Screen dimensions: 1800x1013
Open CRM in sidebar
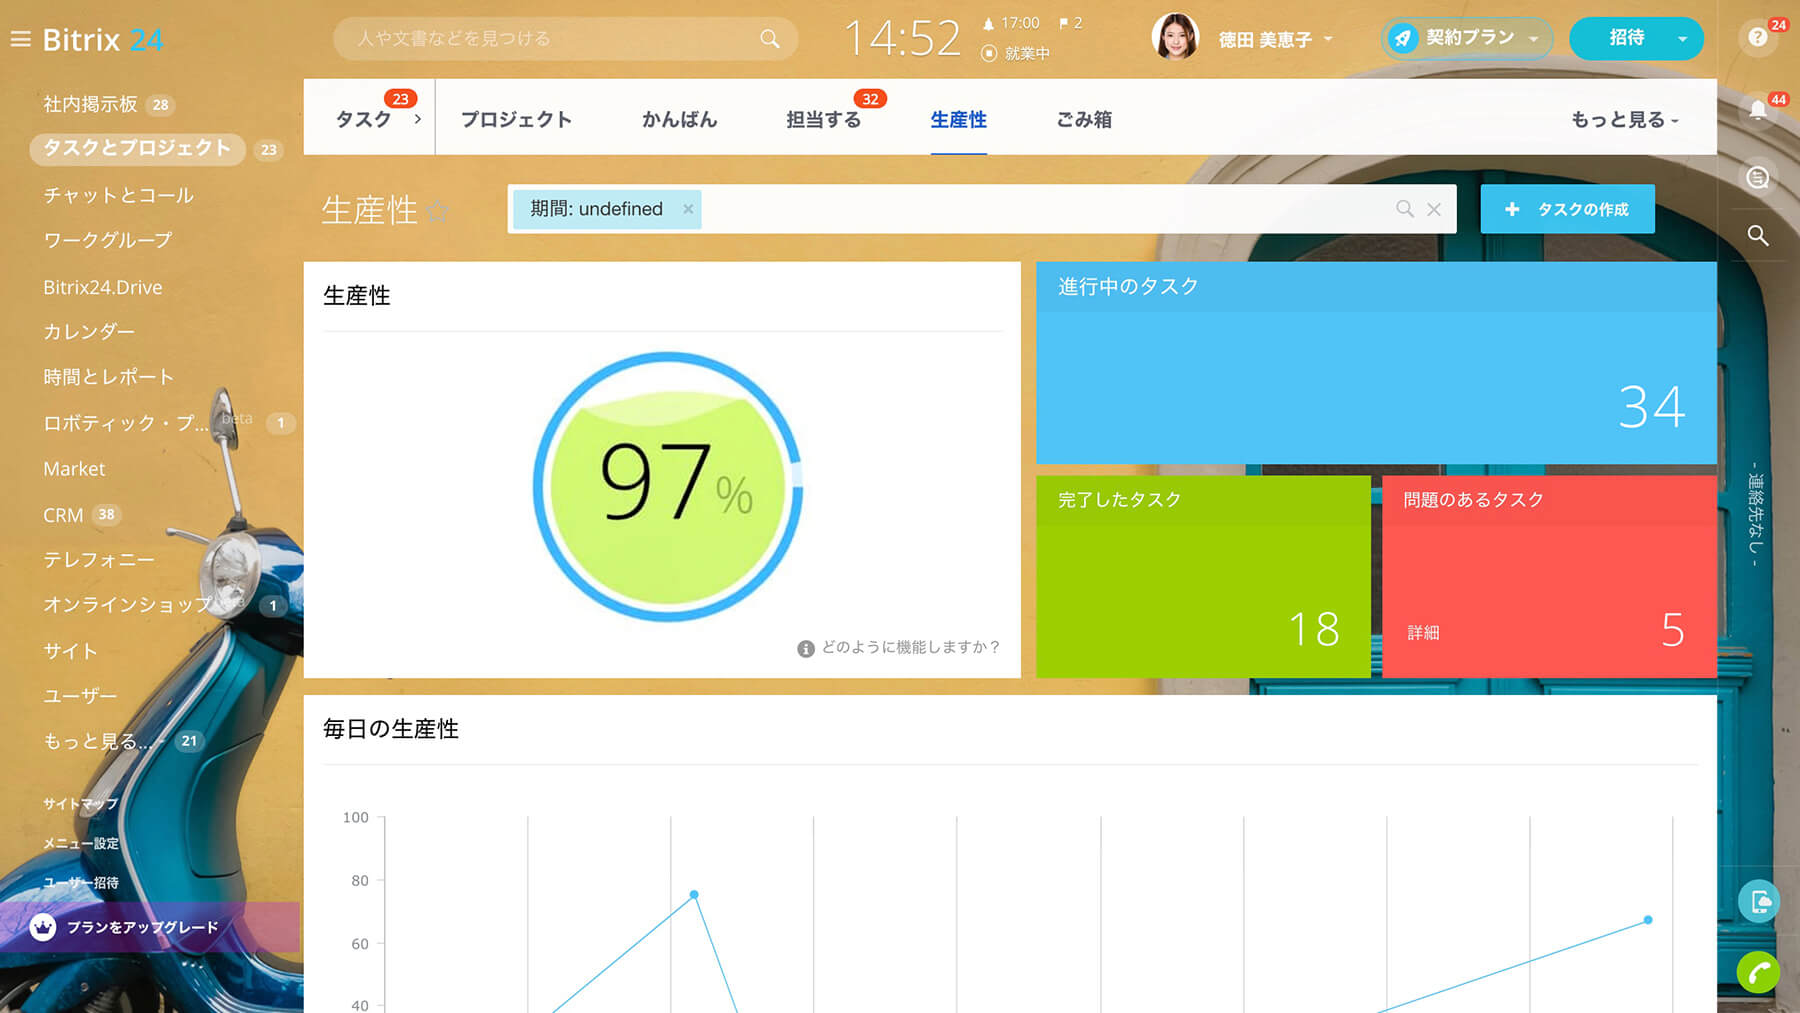pos(63,515)
